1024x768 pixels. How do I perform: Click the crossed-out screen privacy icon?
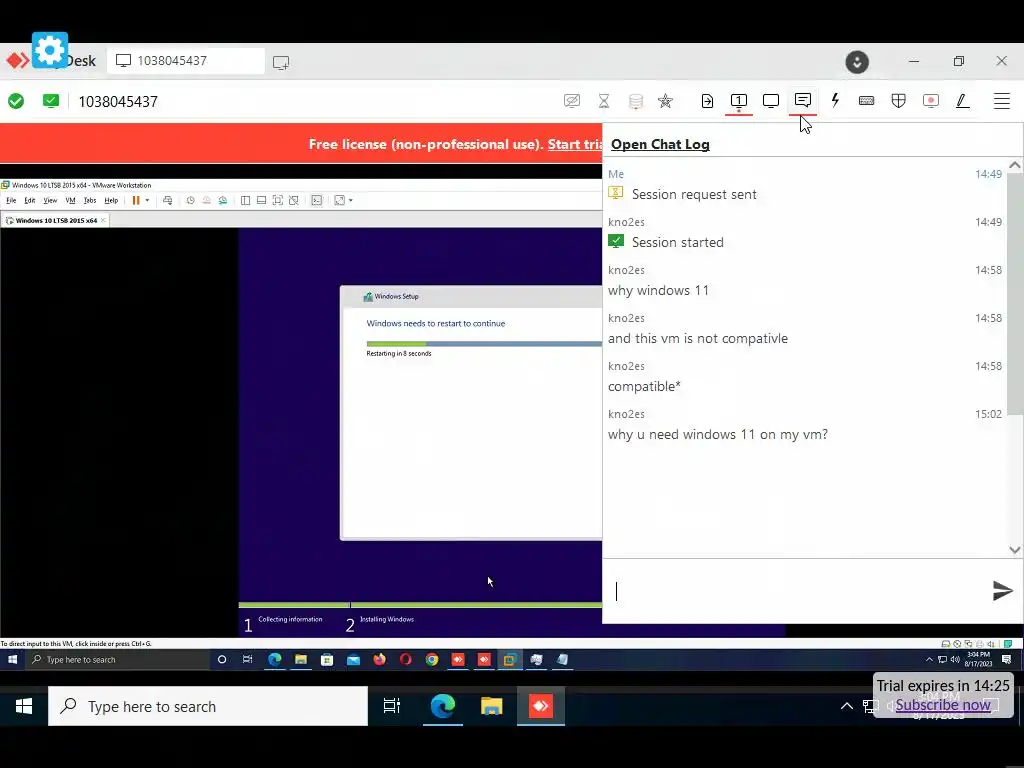coord(571,101)
